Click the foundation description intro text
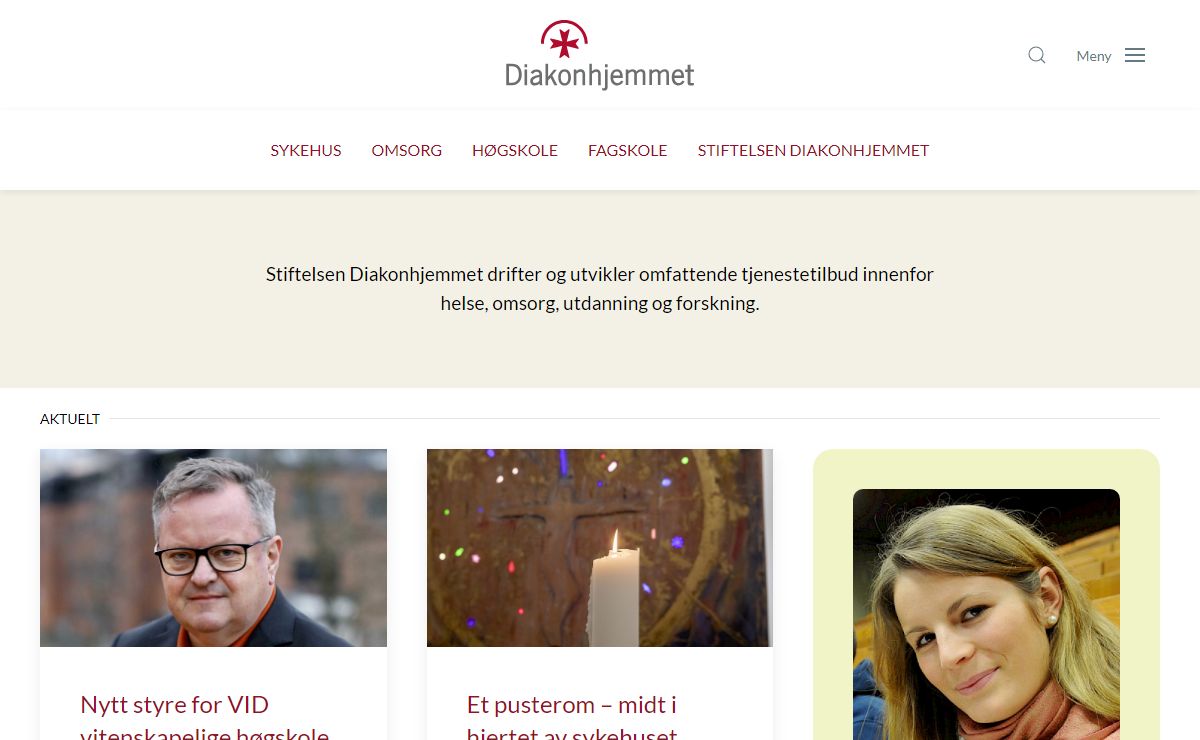Image resolution: width=1200 pixels, height=740 pixels. point(600,288)
